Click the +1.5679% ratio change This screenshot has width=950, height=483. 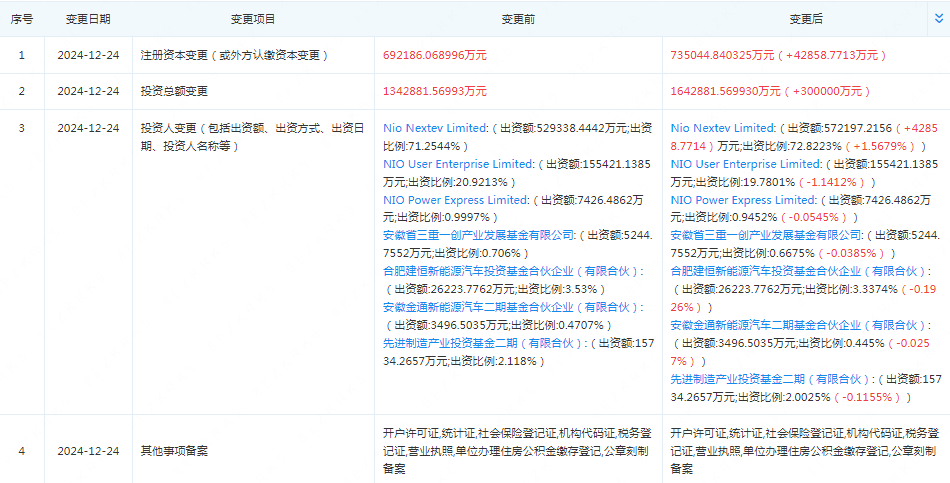coord(882,146)
